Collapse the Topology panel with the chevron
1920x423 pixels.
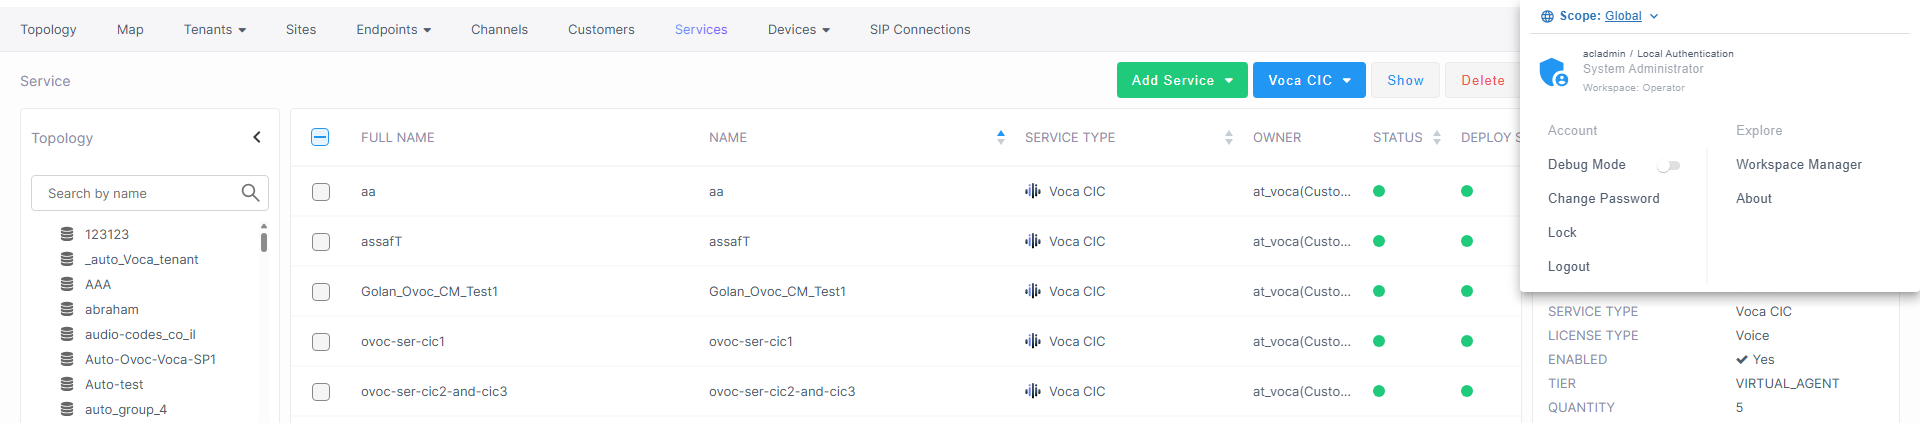pyautogui.click(x=257, y=137)
